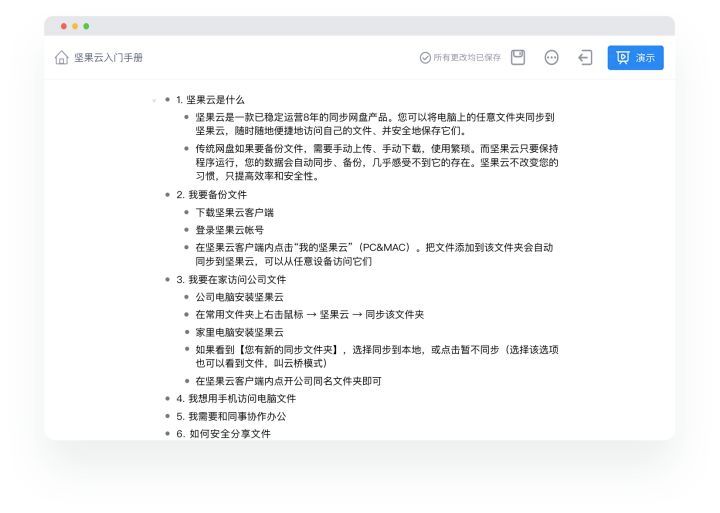
Task: Open the more options ellipsis menu
Action: (x=551, y=57)
